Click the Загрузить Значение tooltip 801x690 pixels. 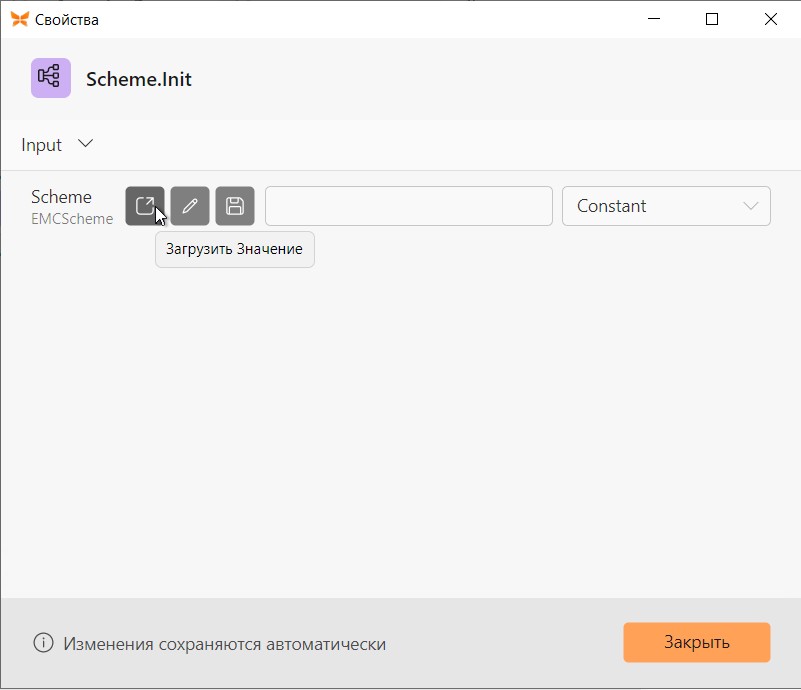pos(234,249)
